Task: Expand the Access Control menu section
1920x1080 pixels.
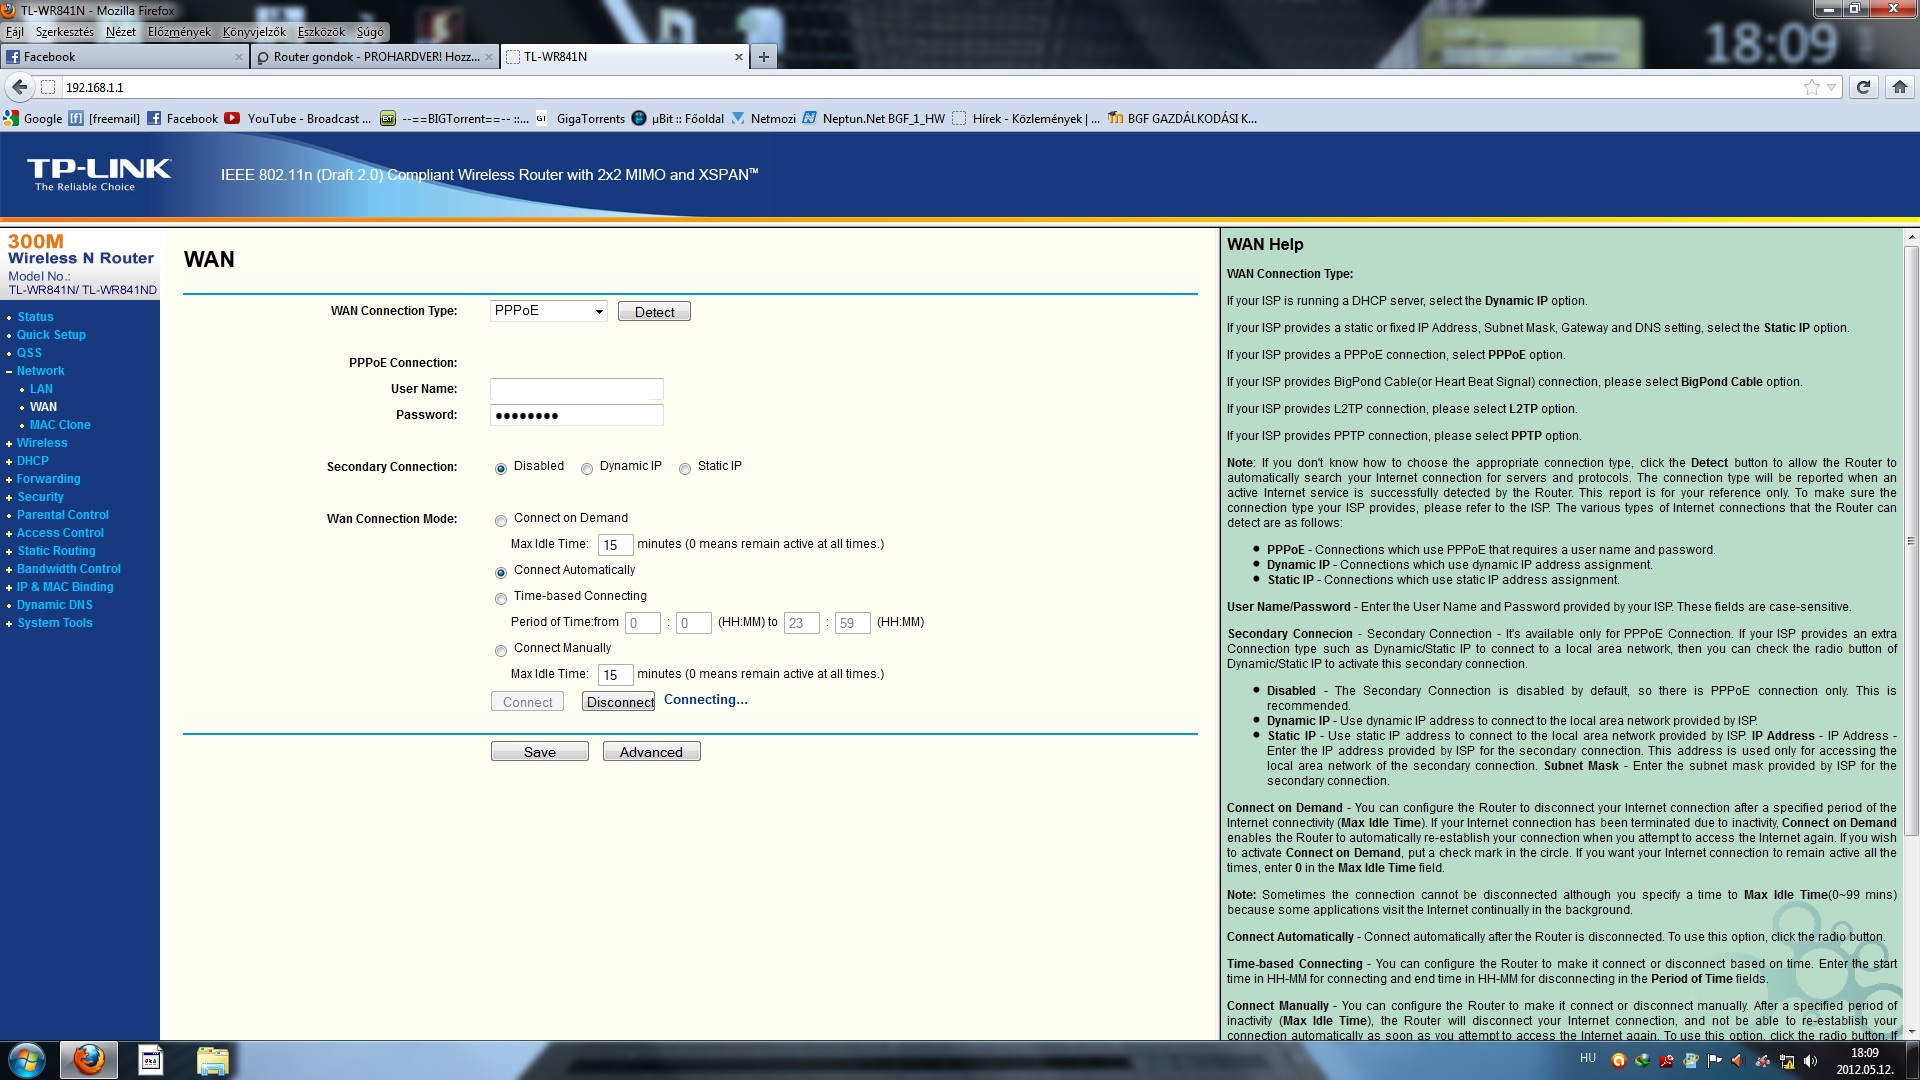Action: click(x=60, y=533)
